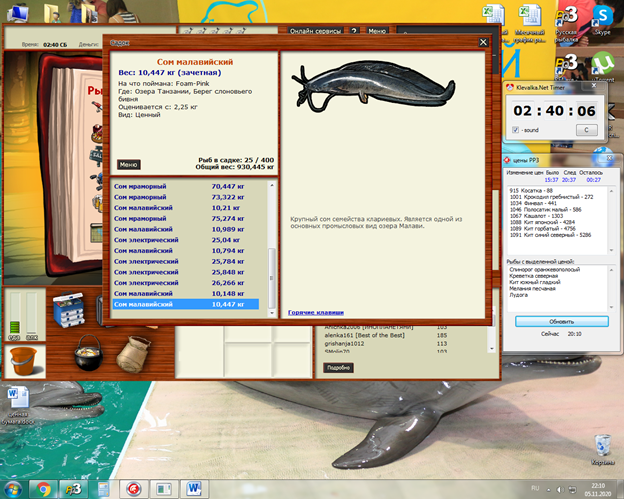The image size is (624, 499).
Task: Click the price list scroll up arrow
Action: click(x=612, y=191)
